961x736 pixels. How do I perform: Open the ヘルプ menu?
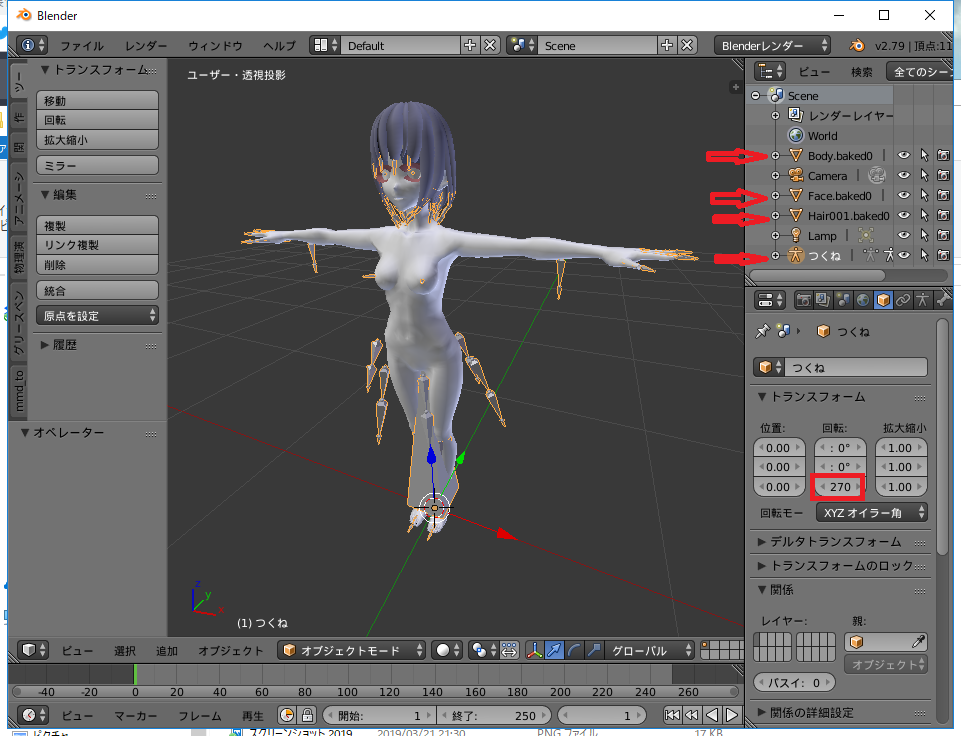[279, 46]
